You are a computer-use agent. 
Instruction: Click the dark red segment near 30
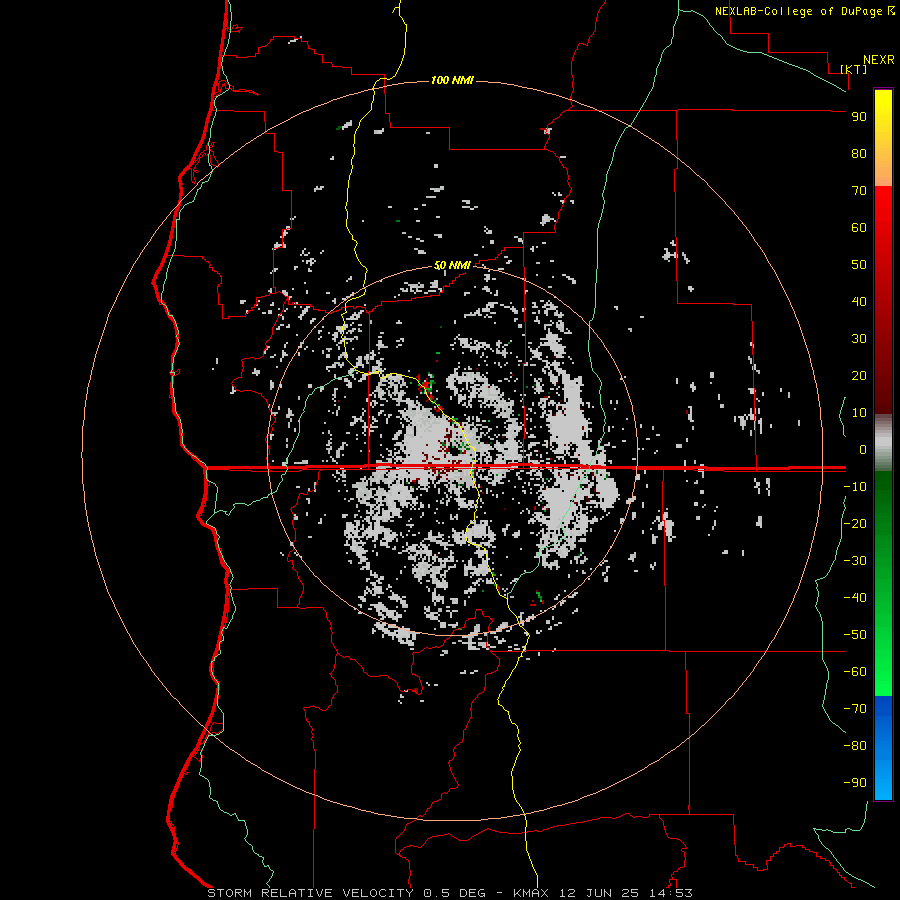(x=883, y=339)
